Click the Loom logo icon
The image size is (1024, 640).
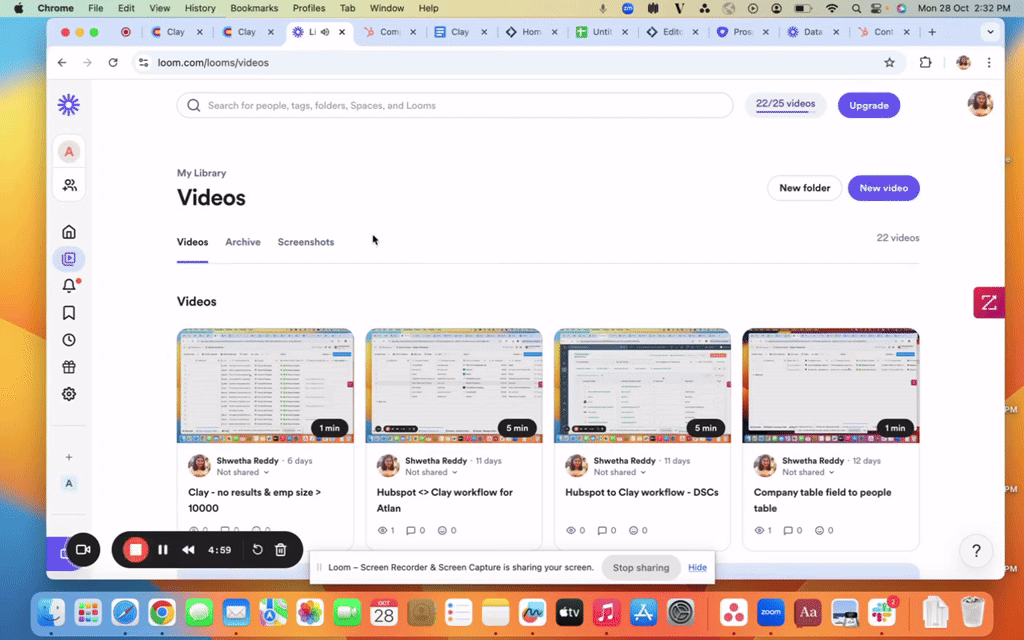click(x=69, y=105)
